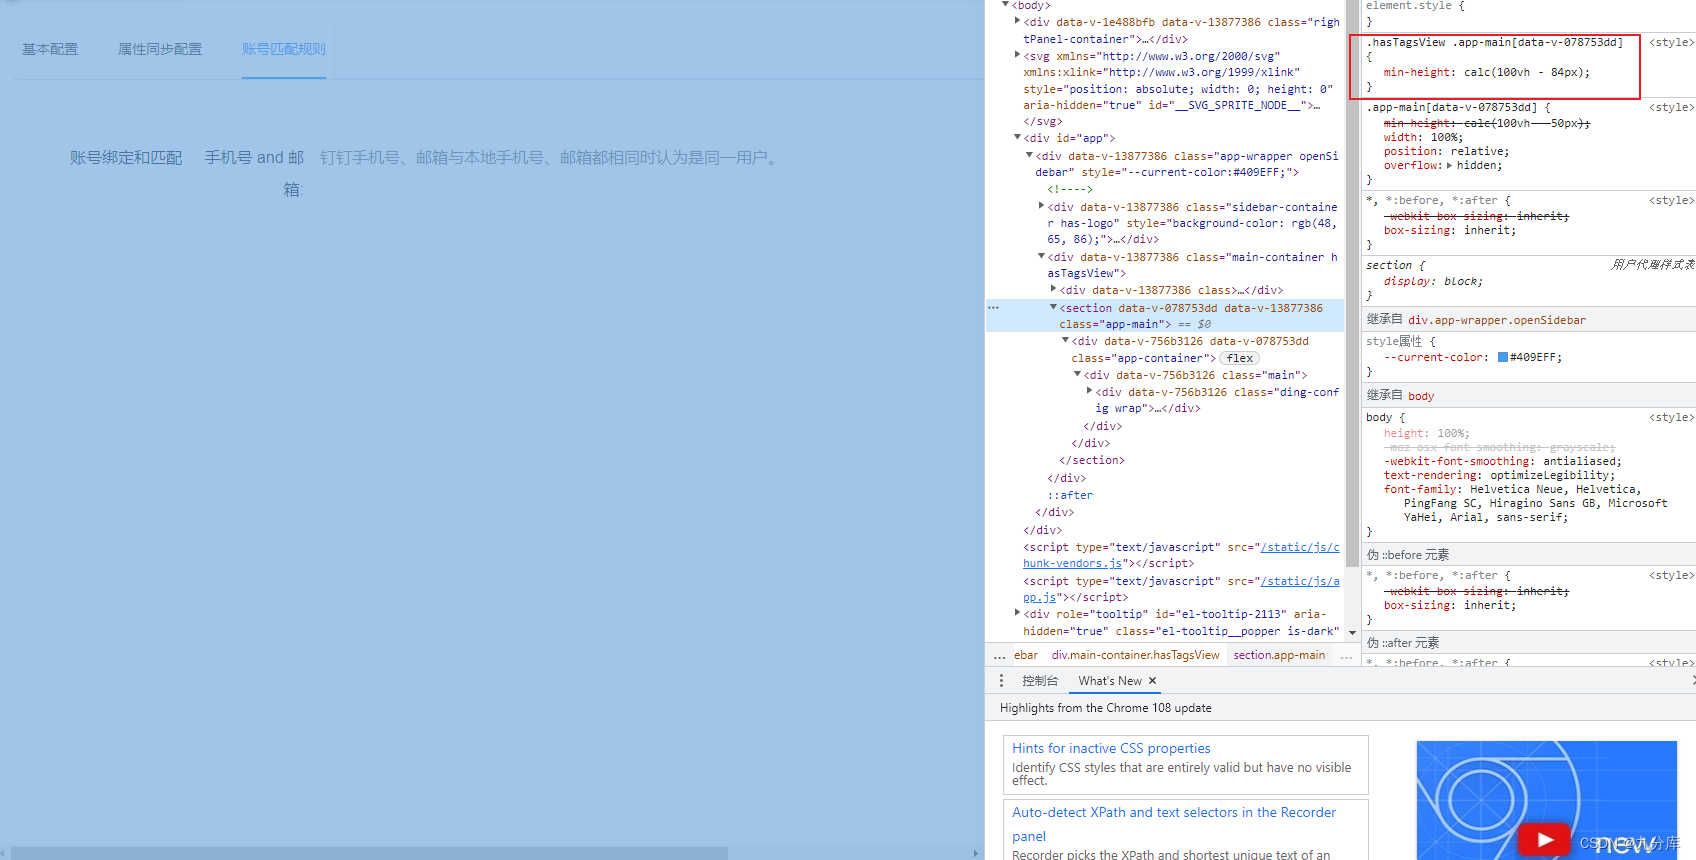The height and width of the screenshot is (860, 1696).
Task: Collapse the section app-main node
Action: 1054,308
